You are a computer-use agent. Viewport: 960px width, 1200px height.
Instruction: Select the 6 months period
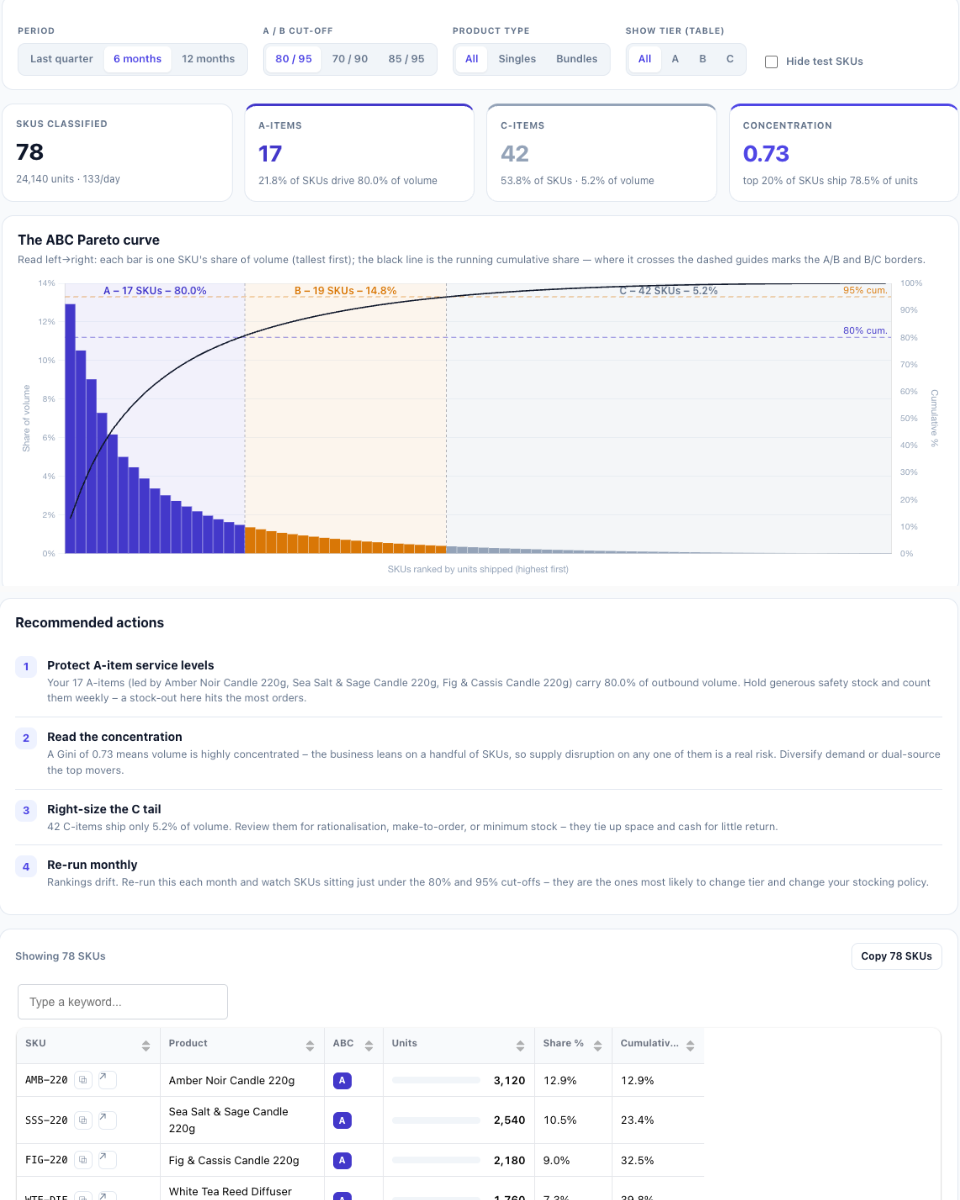pos(137,59)
